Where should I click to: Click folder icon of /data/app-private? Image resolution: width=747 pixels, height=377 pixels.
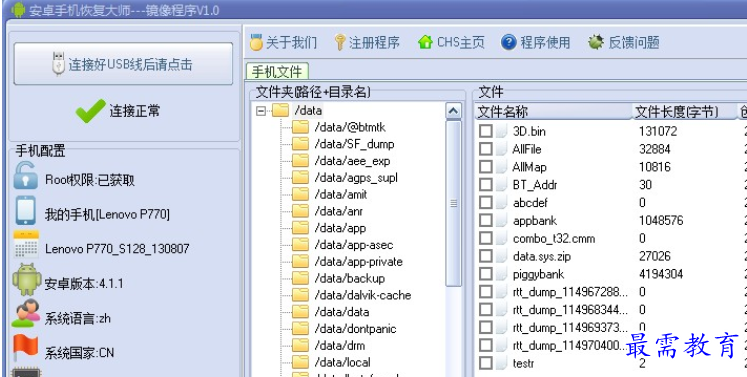(300, 261)
